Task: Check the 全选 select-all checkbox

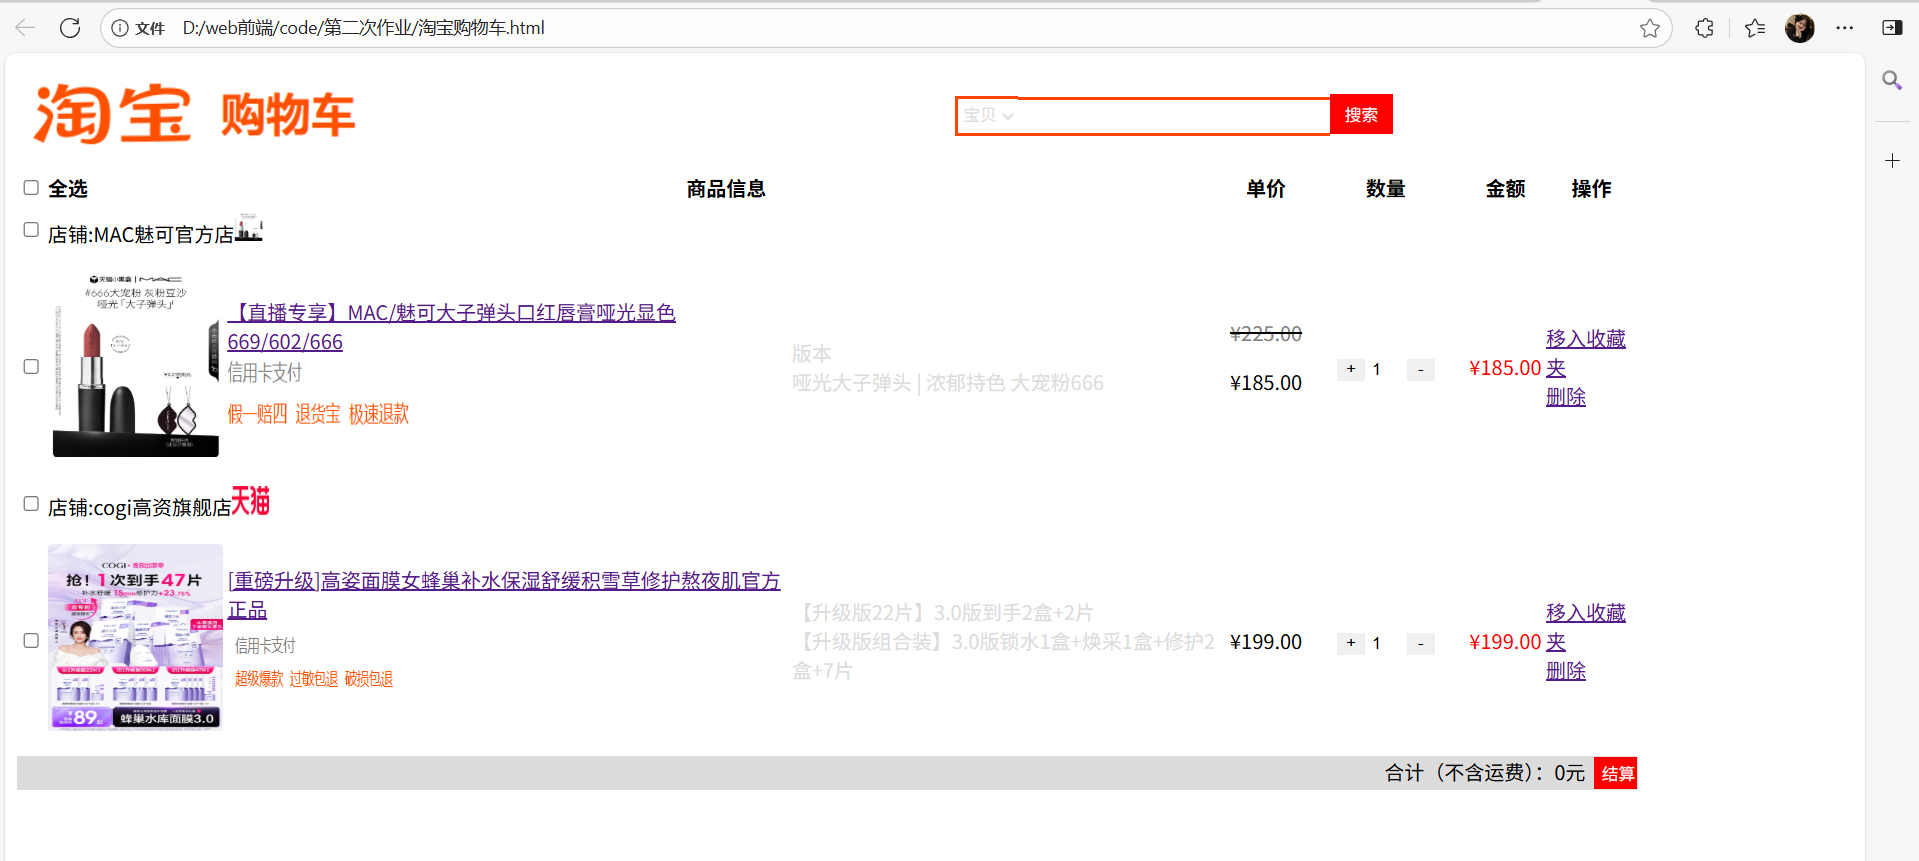Action: click(31, 187)
